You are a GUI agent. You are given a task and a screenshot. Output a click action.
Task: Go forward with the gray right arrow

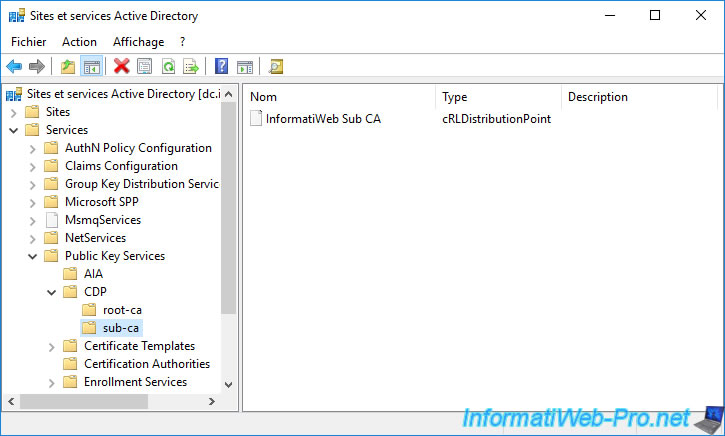(37, 67)
